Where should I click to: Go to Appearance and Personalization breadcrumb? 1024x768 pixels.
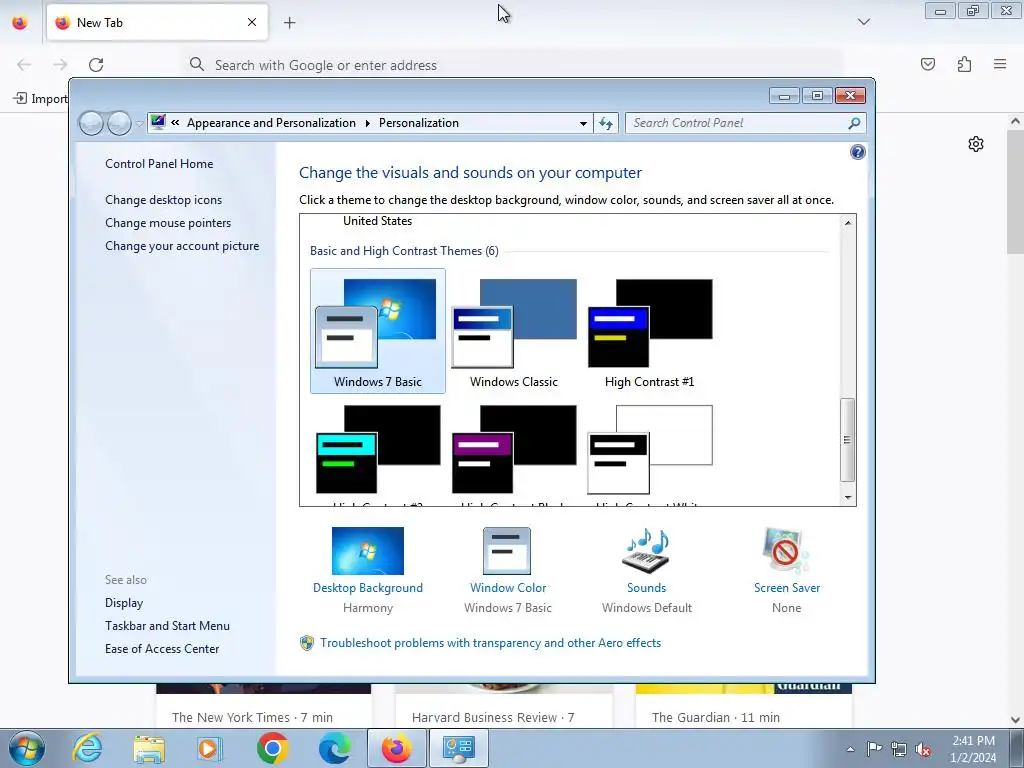[271, 123]
